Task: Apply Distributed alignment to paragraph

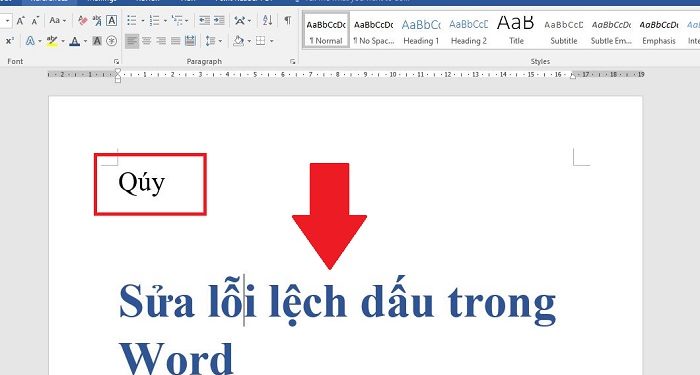Action: 190,42
